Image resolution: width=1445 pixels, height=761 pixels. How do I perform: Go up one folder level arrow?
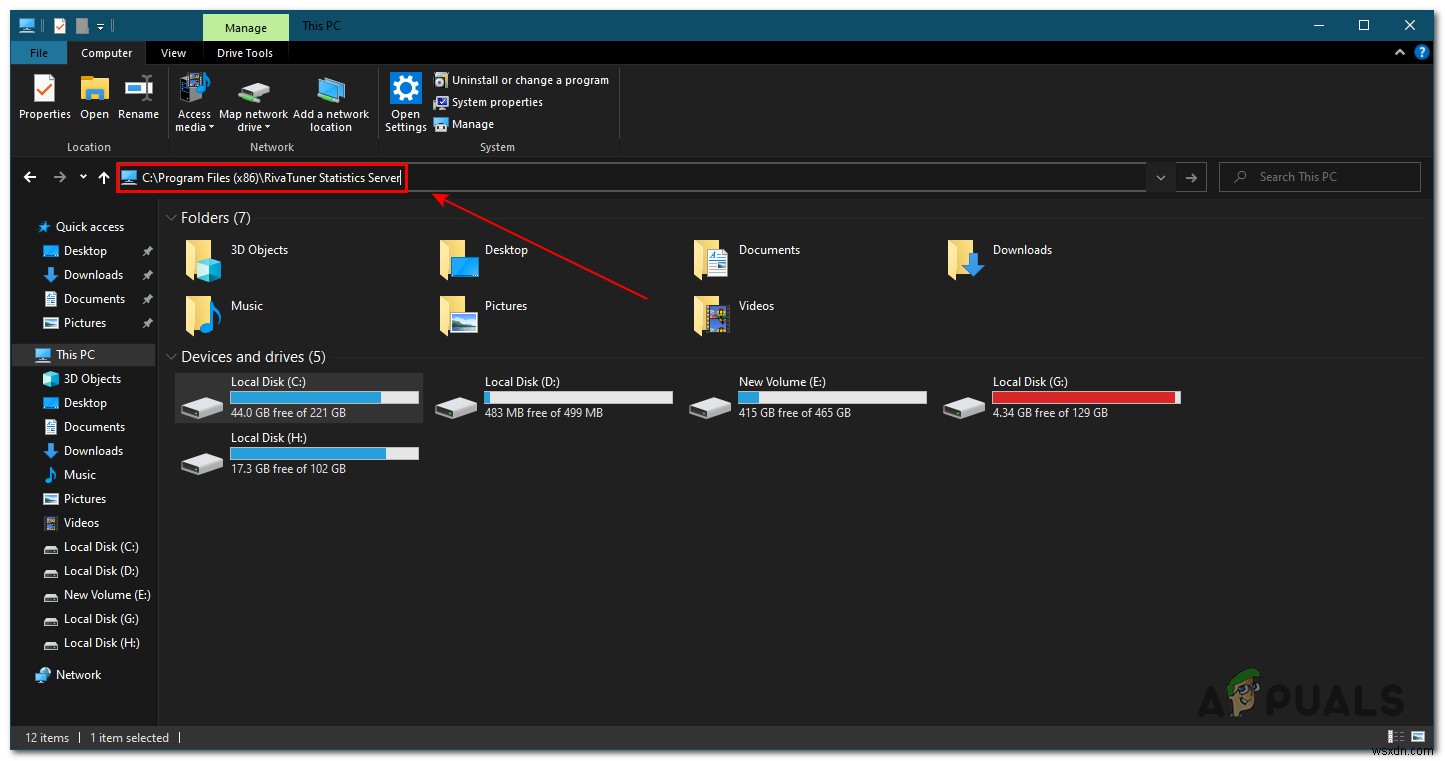point(103,177)
